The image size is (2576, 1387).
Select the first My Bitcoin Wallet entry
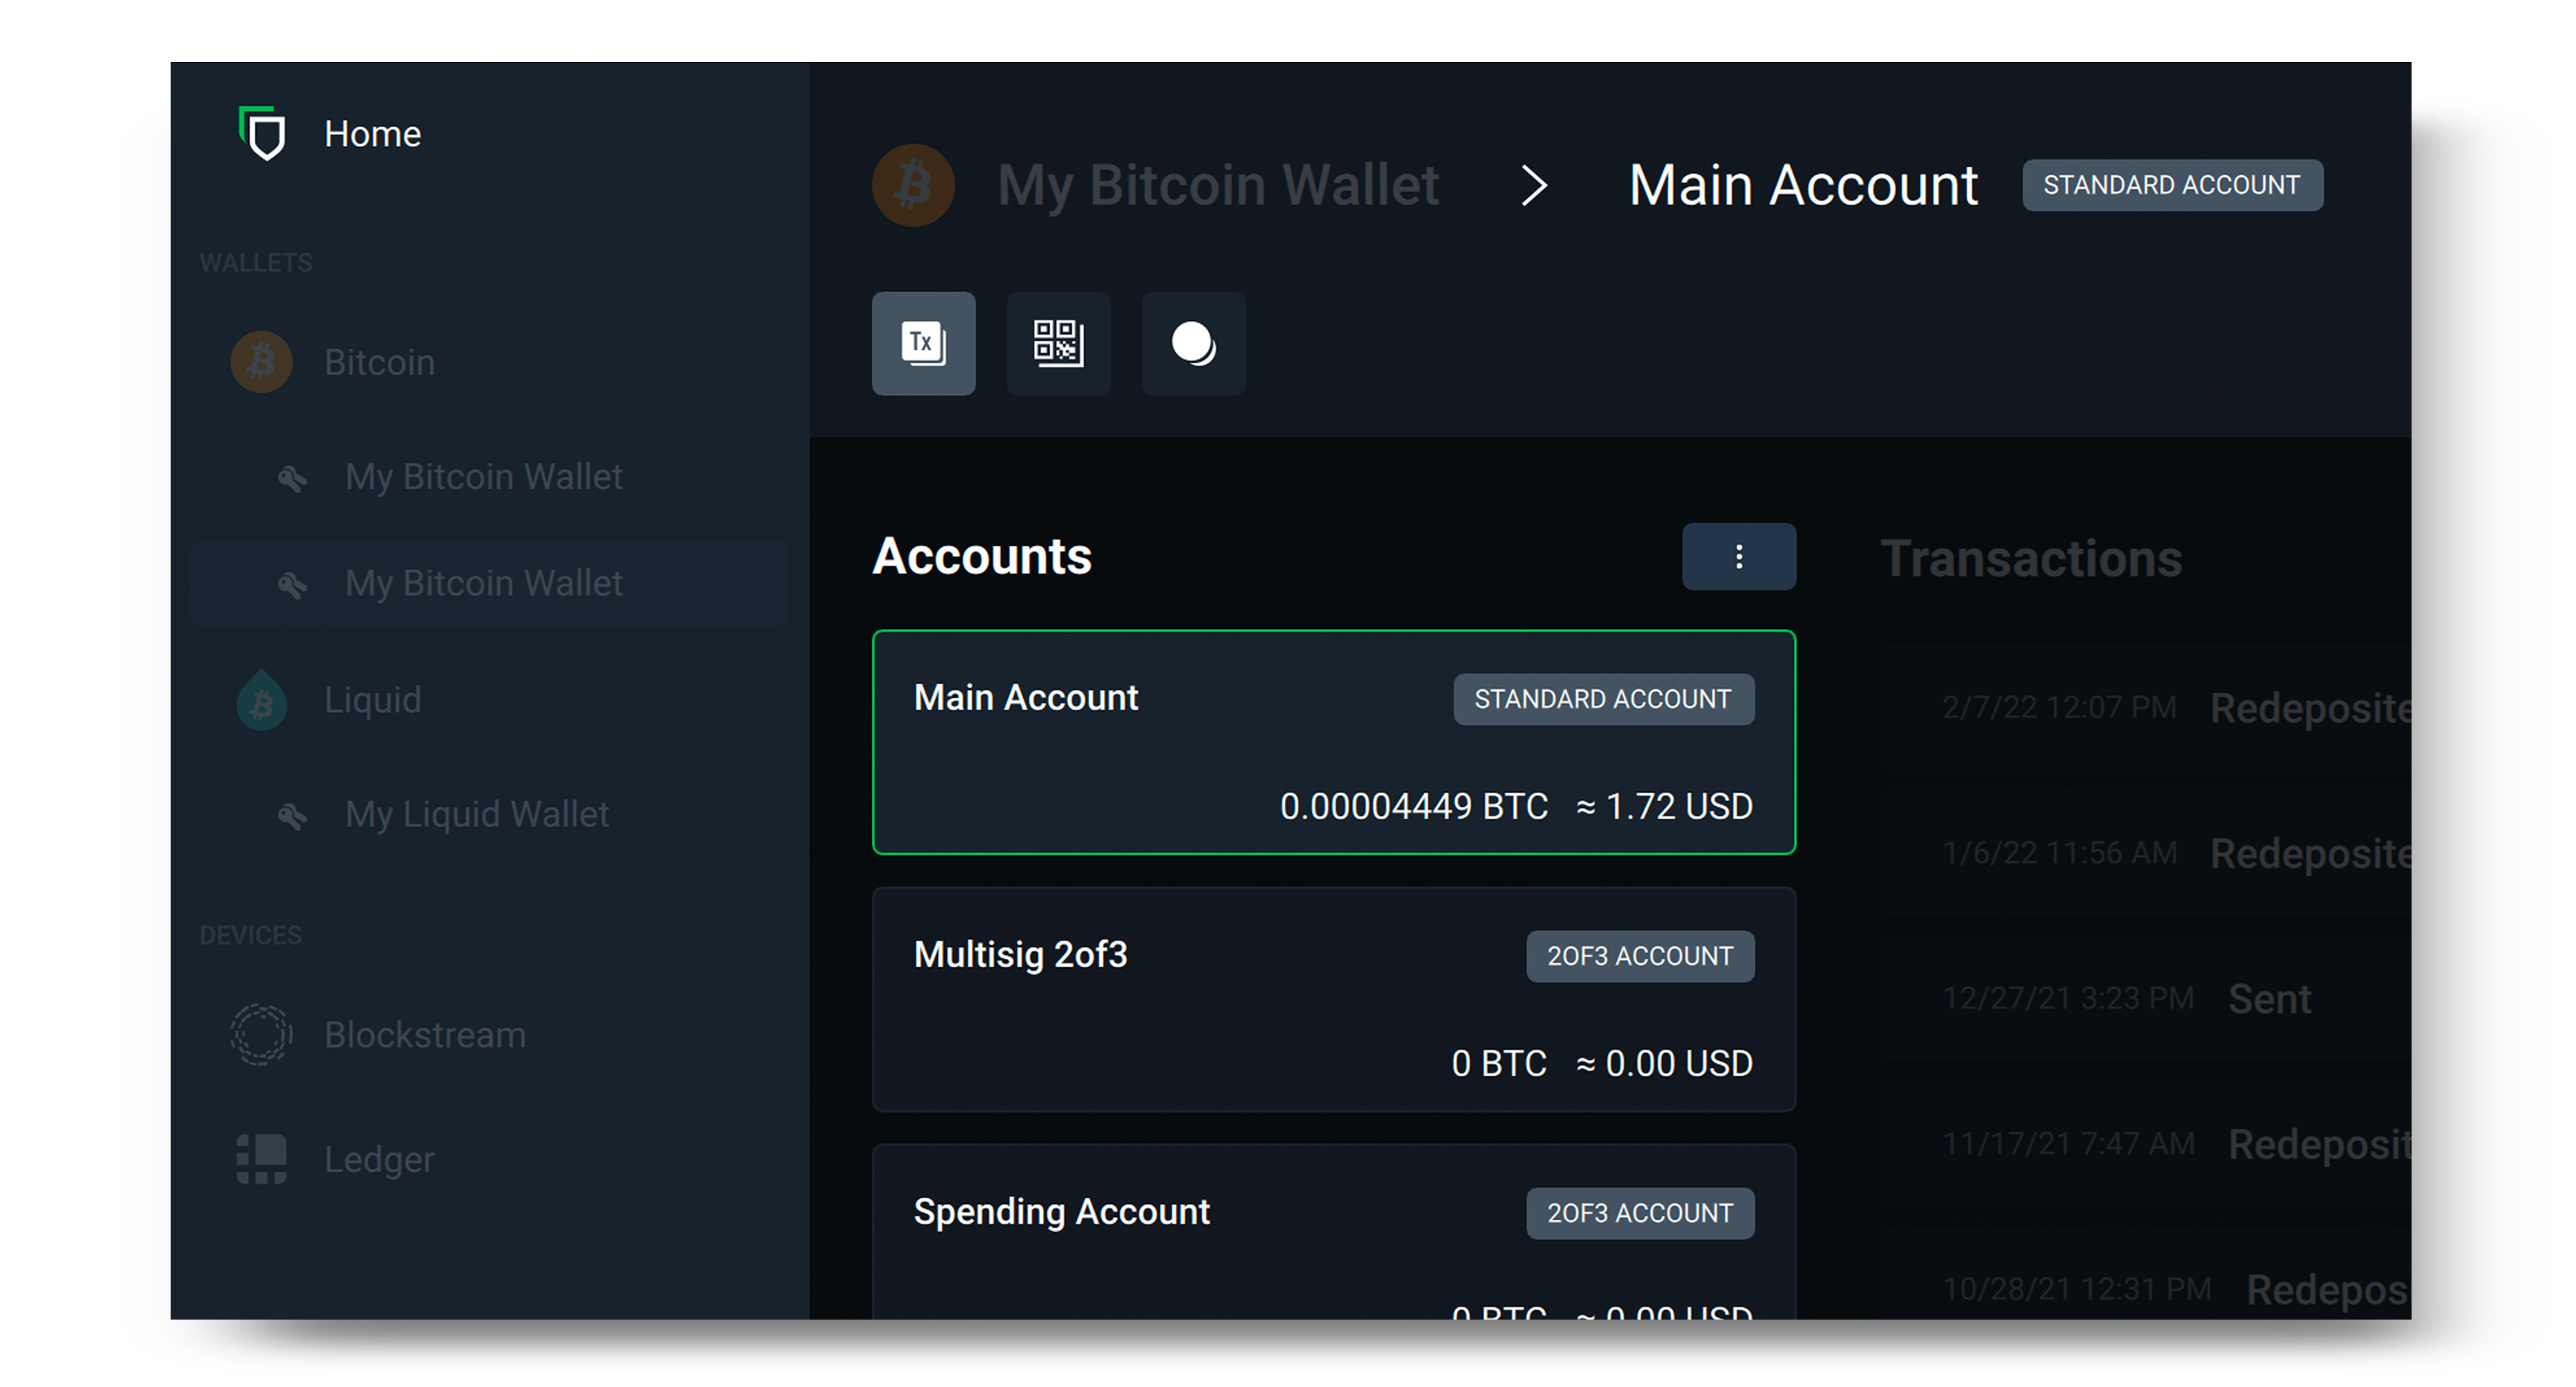tap(483, 477)
